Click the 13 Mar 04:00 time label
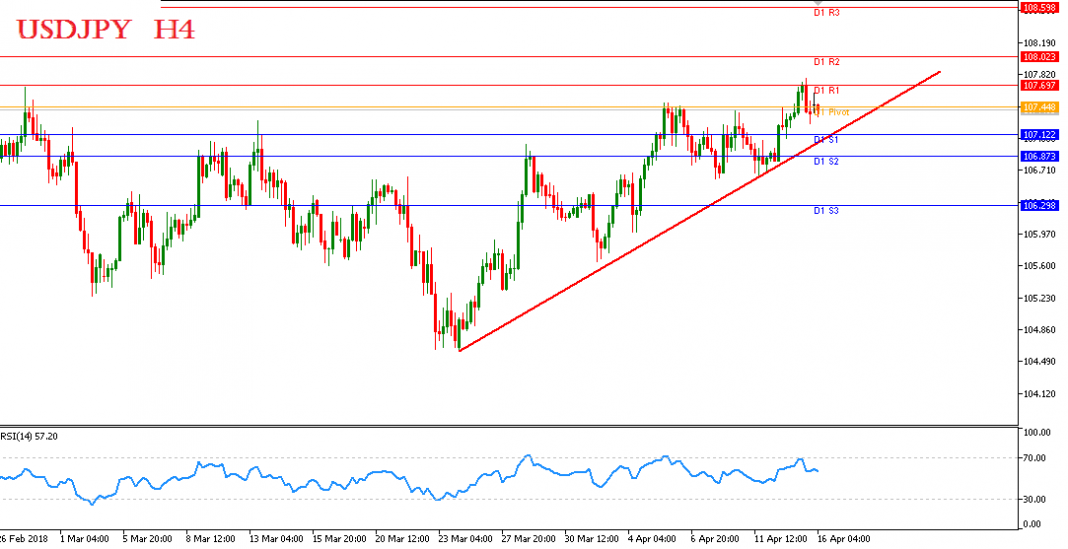 click(x=276, y=539)
